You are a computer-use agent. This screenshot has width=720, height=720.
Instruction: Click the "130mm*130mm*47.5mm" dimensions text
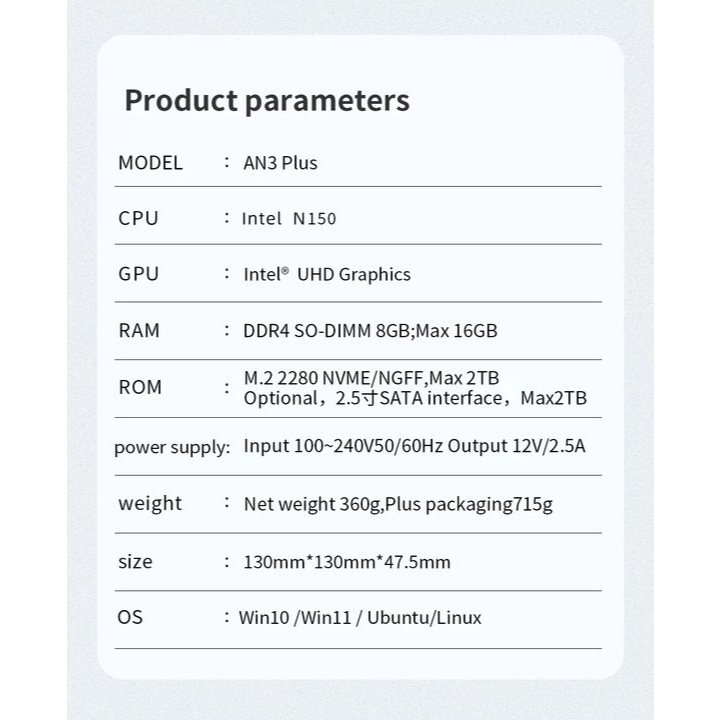click(x=347, y=562)
